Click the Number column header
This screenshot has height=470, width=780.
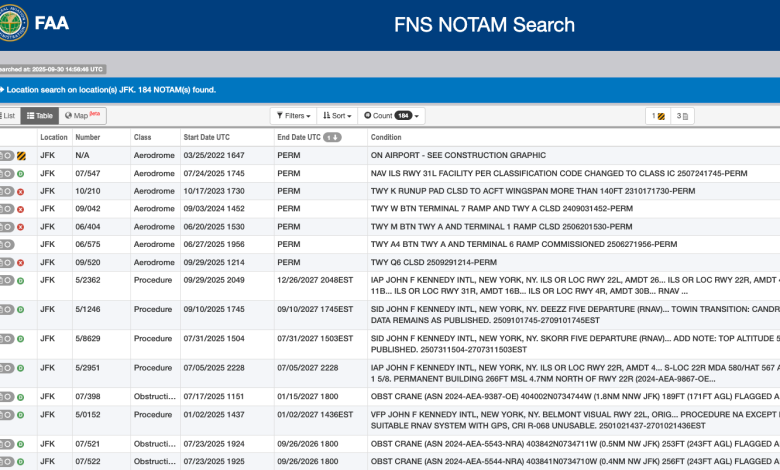tap(88, 137)
